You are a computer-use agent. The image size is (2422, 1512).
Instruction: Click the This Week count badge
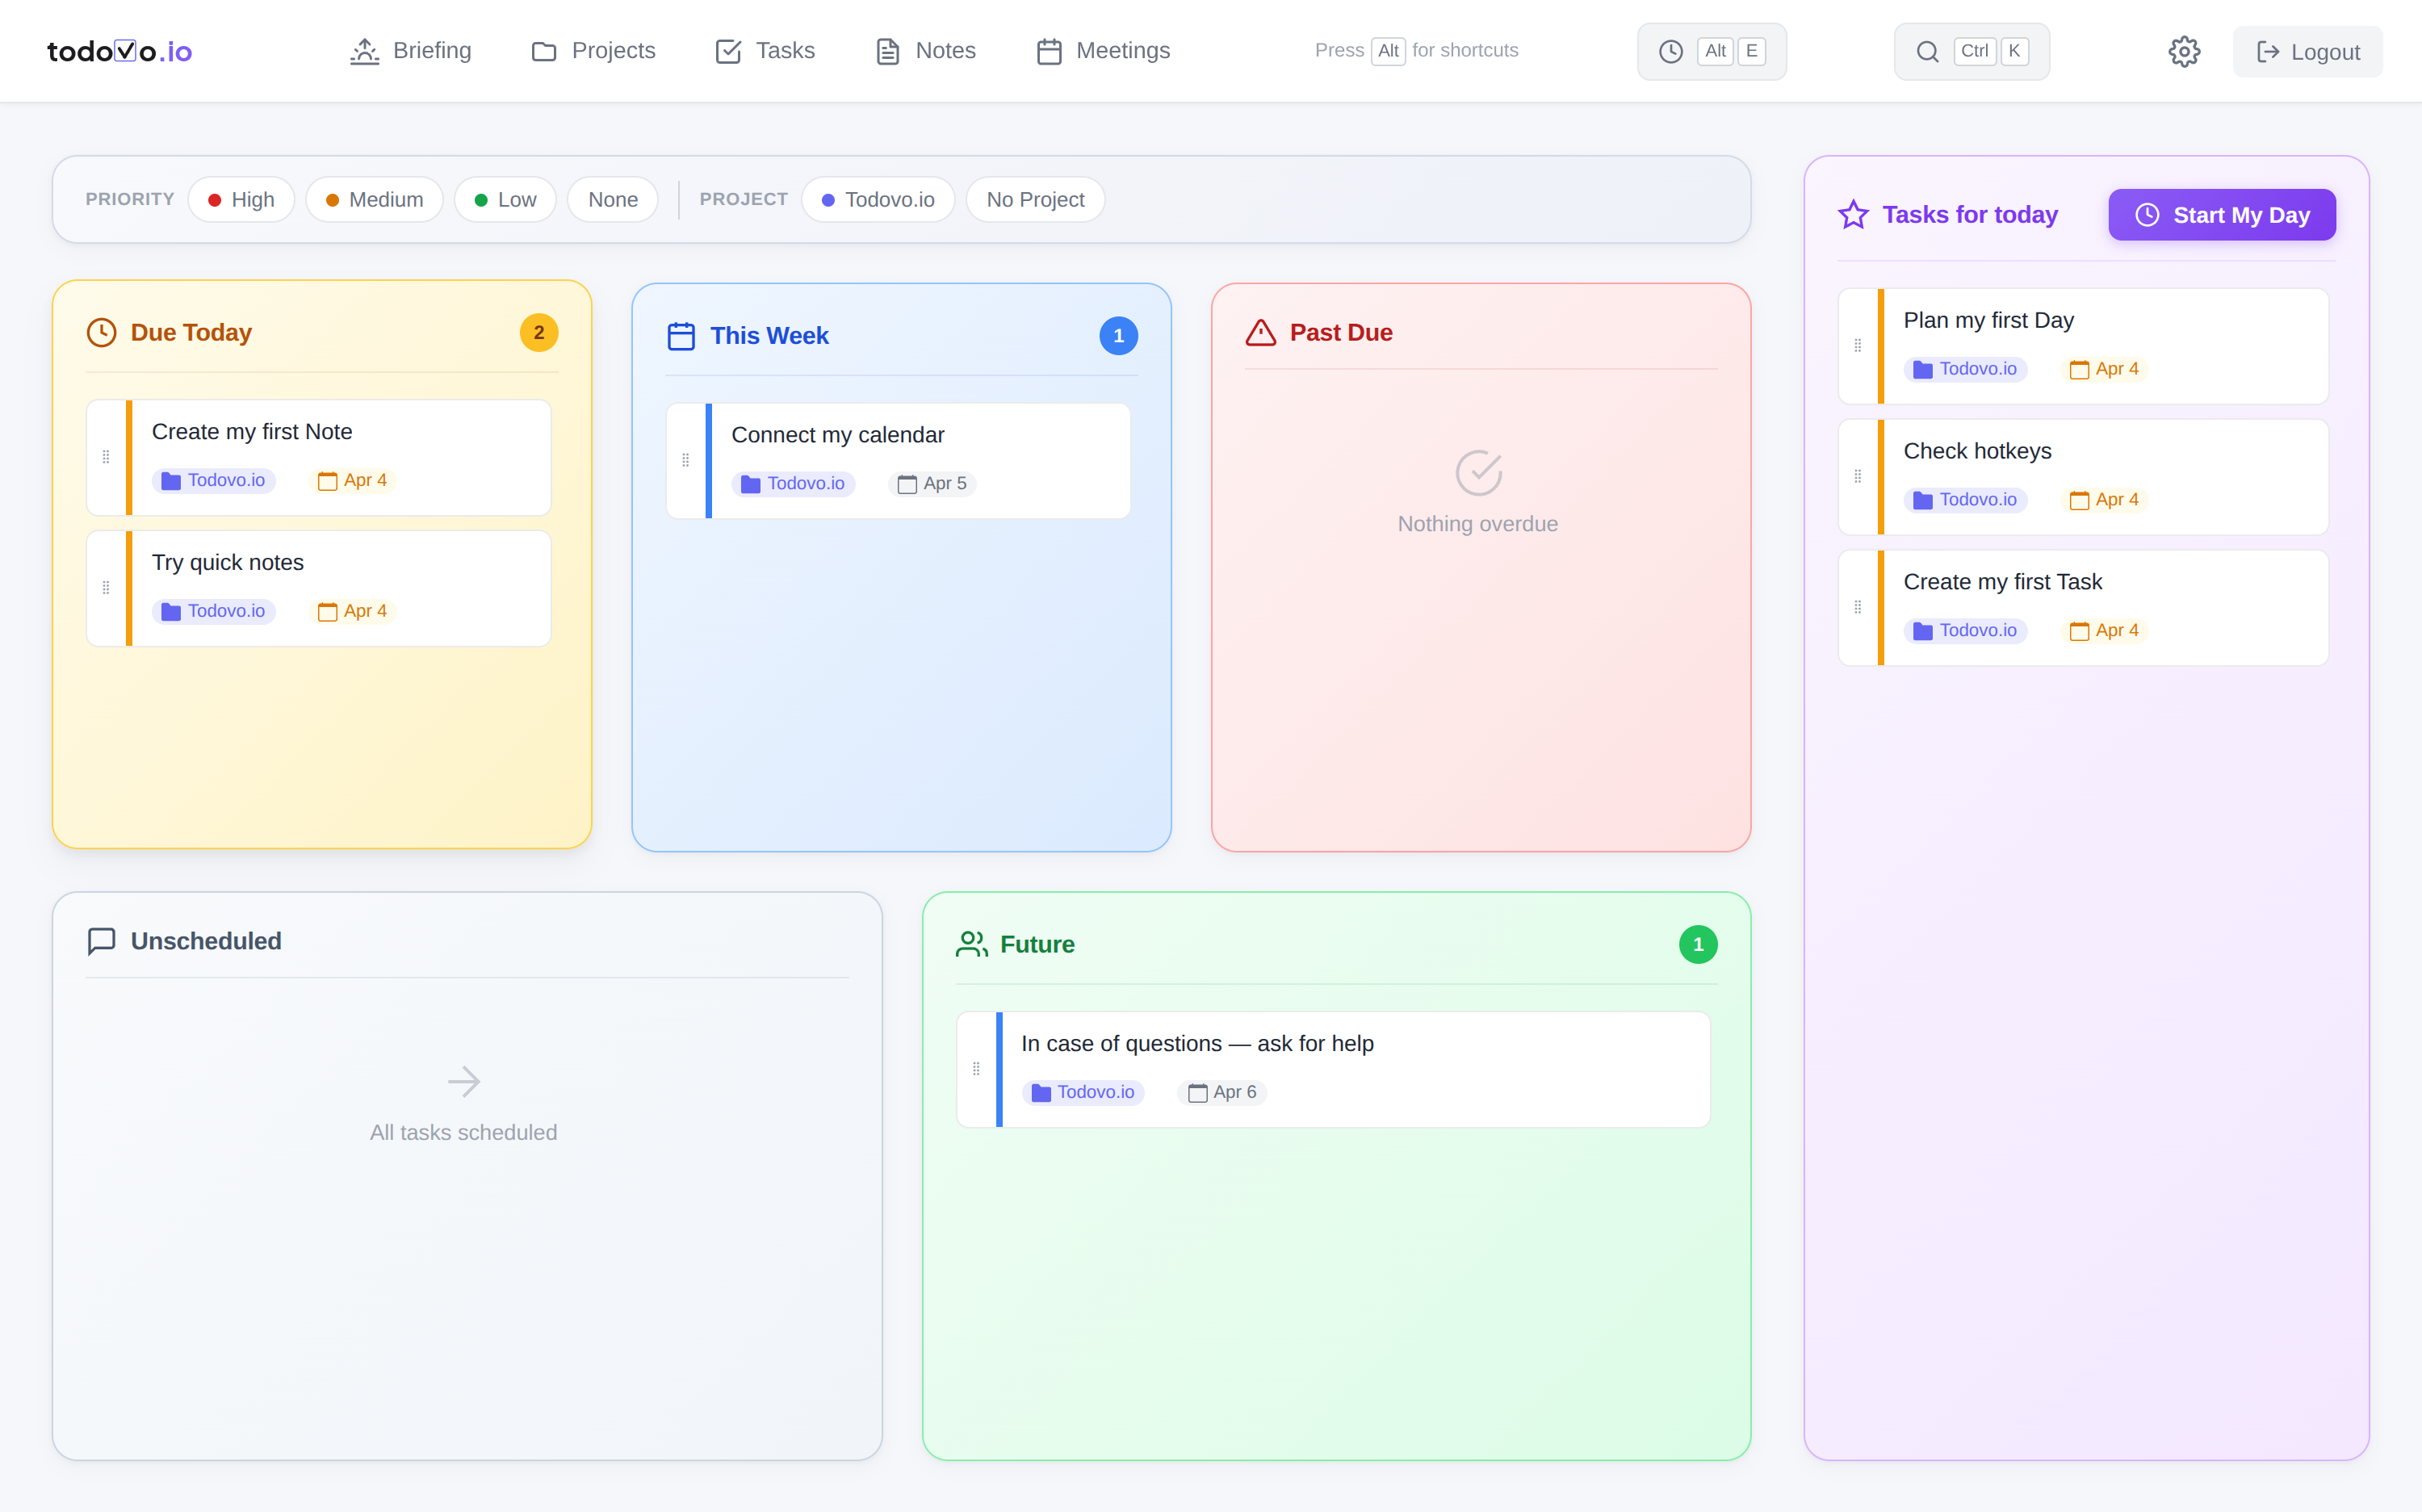1118,336
